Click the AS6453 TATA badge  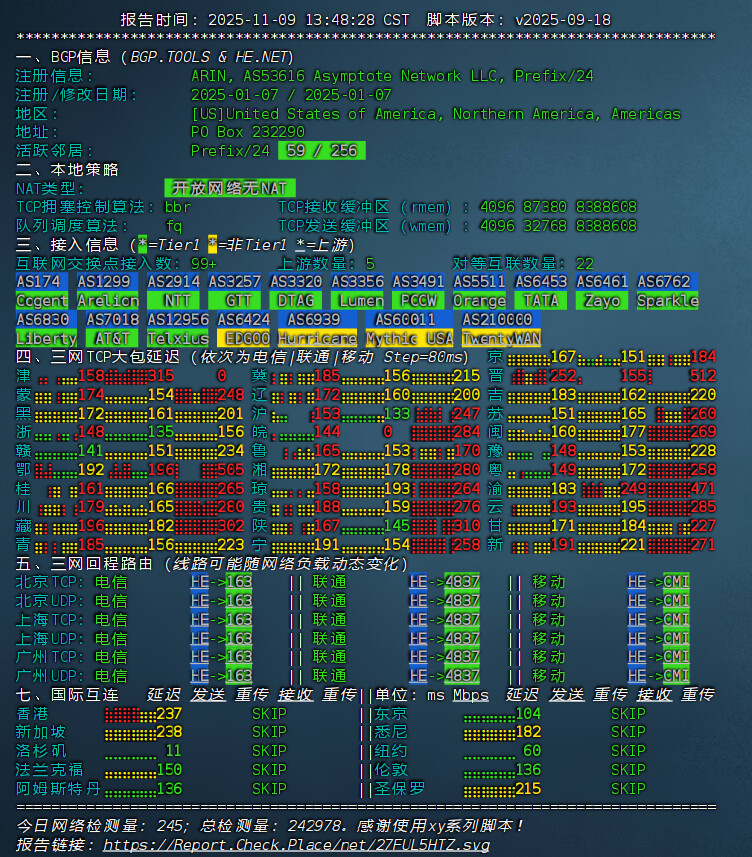coord(541,291)
